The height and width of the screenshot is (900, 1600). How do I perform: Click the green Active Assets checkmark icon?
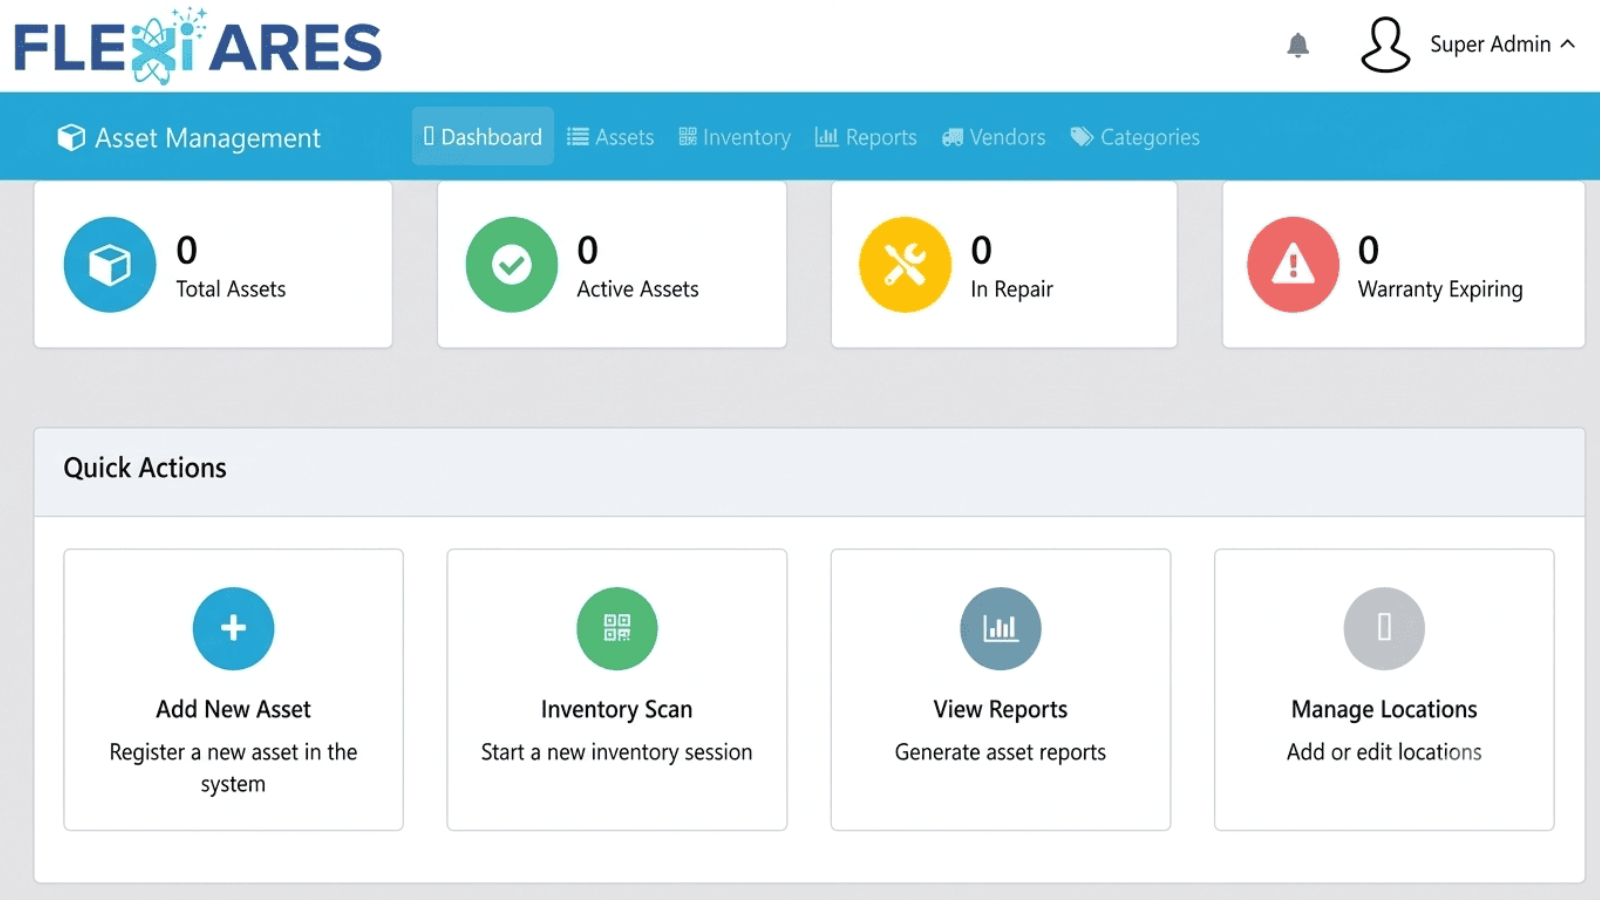pos(512,265)
